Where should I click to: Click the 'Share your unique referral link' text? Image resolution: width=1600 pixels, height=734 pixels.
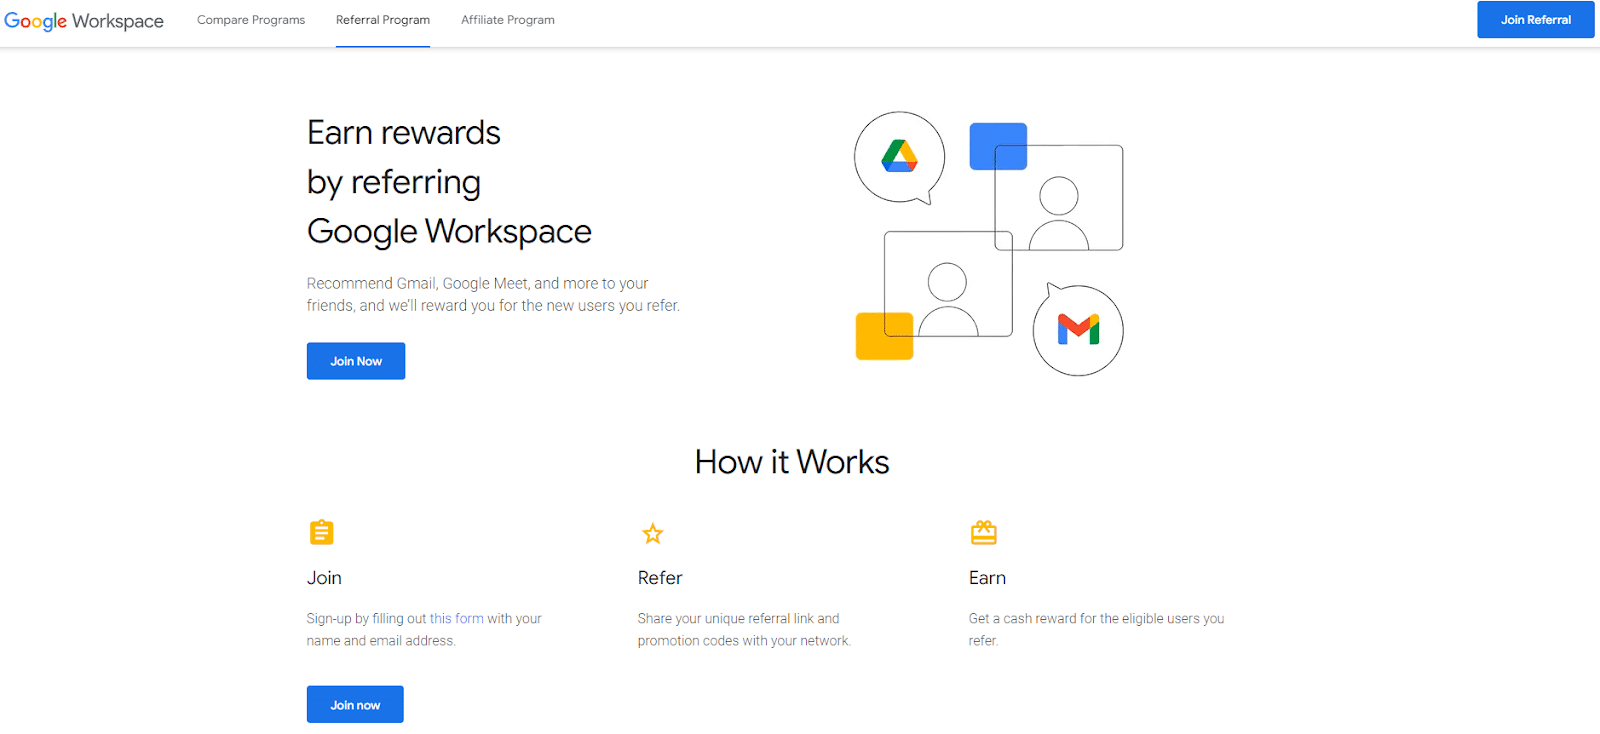point(744,630)
